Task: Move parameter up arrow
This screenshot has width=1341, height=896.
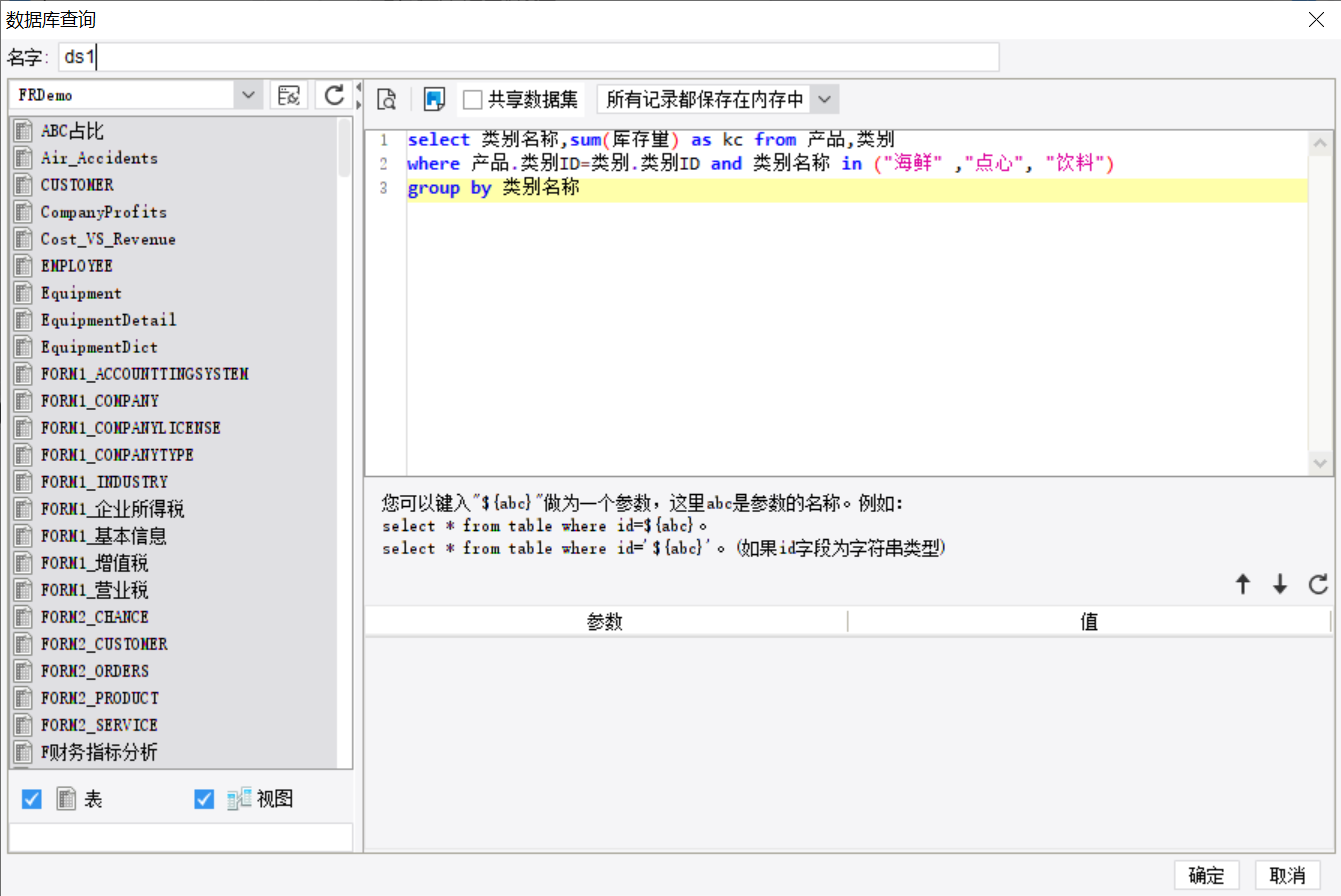Action: click(x=1243, y=585)
